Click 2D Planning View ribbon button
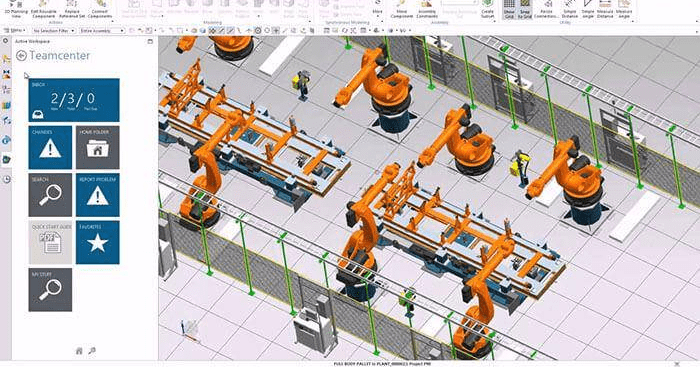Viewport: 700px width, 367px height. (16, 9)
